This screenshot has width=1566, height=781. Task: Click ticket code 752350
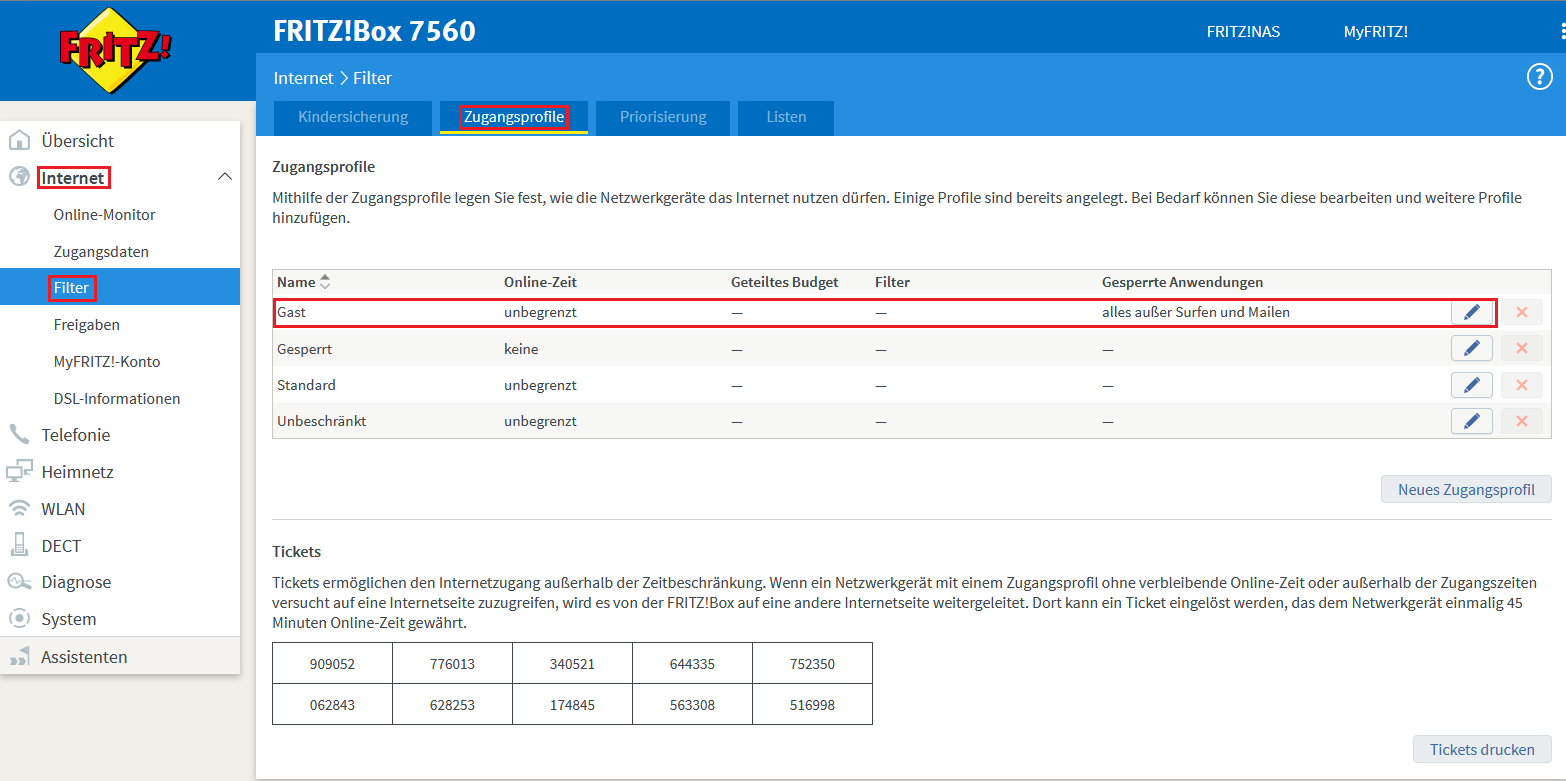812,664
